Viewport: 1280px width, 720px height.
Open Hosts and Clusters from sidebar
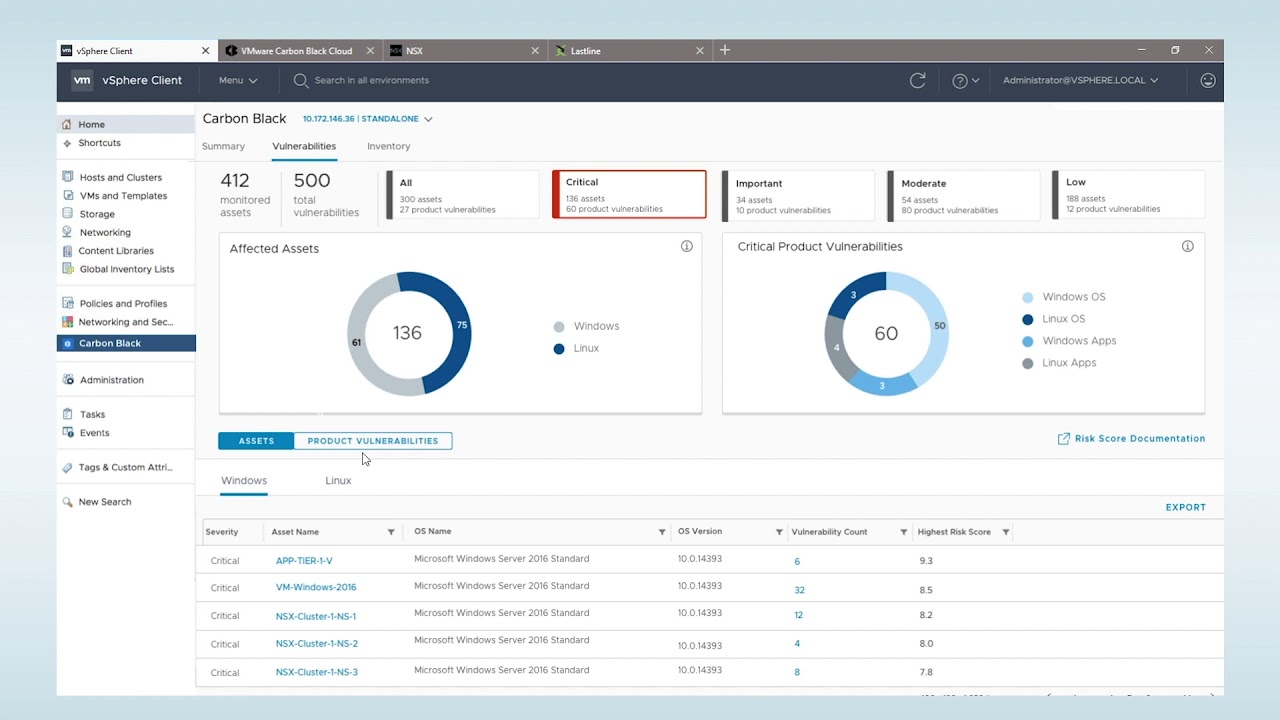coord(121,177)
